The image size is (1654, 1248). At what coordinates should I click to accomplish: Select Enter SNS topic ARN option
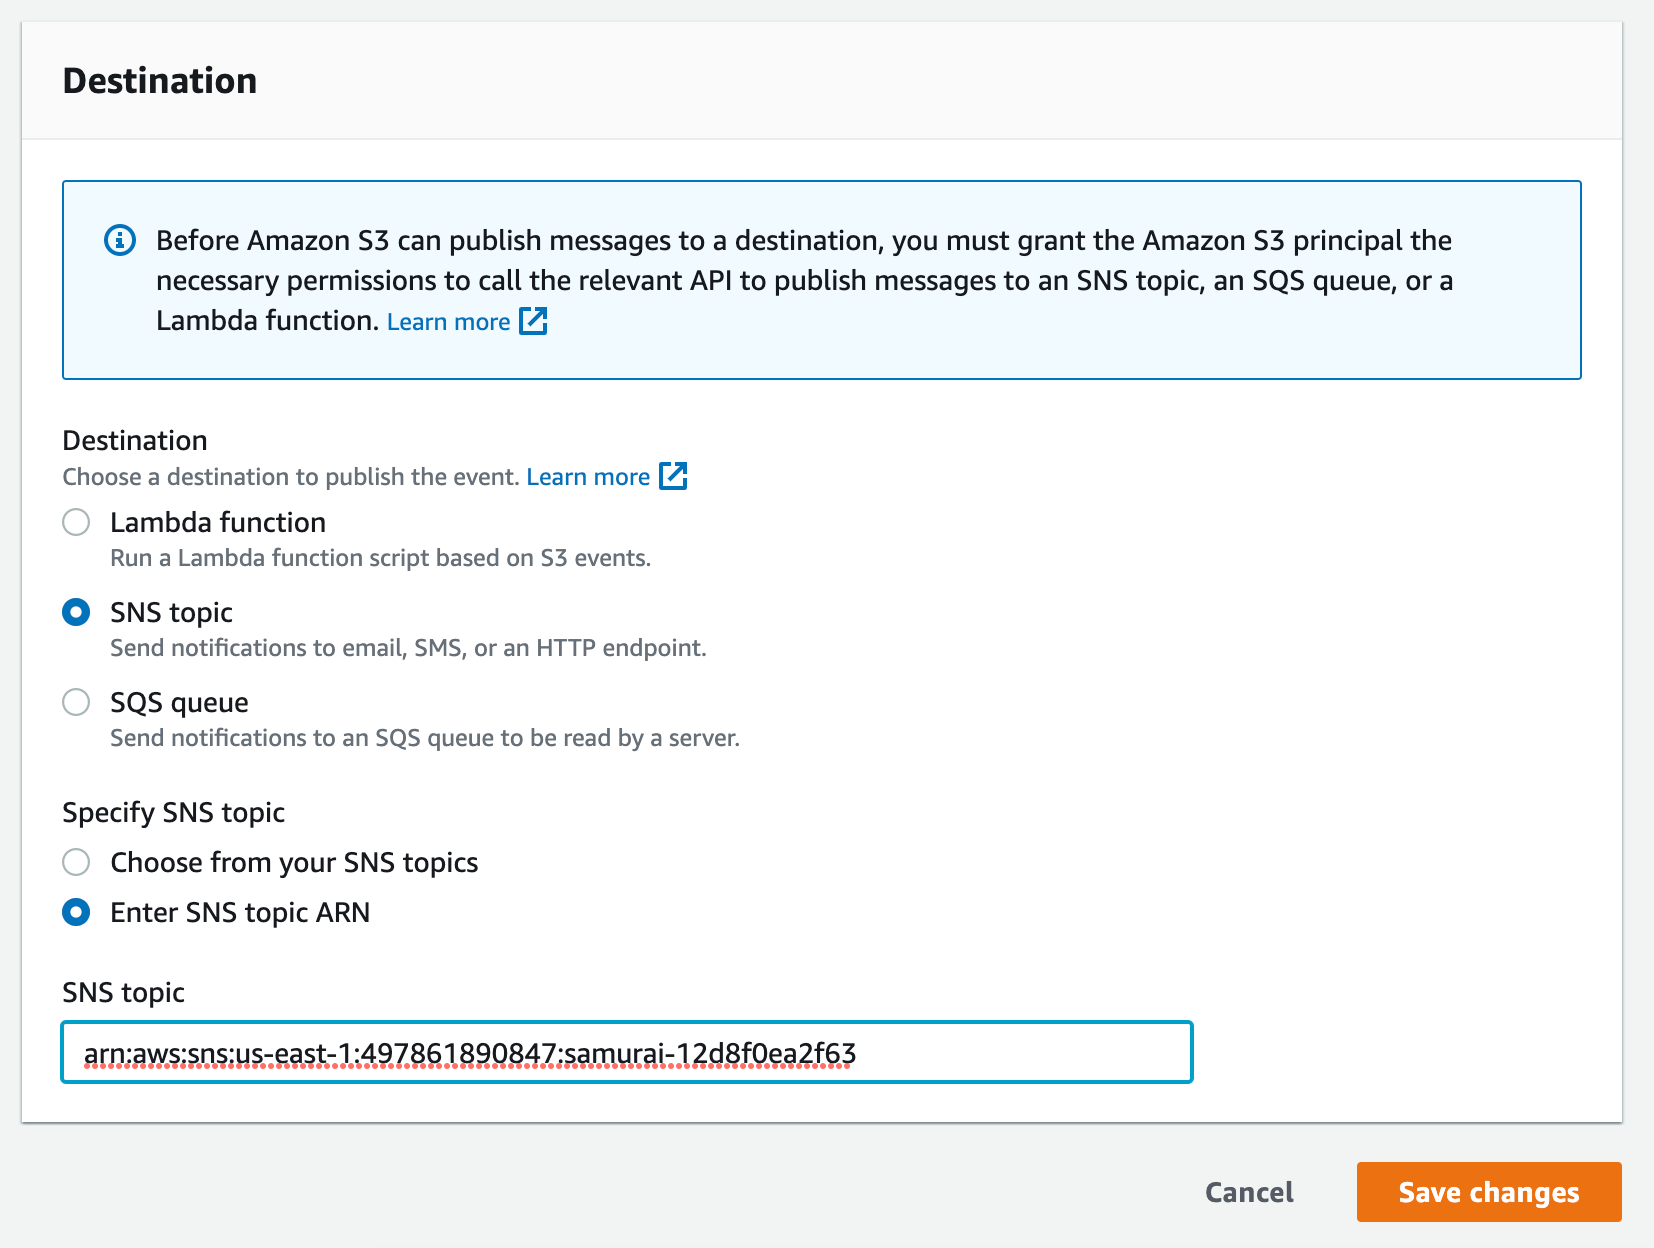76,912
